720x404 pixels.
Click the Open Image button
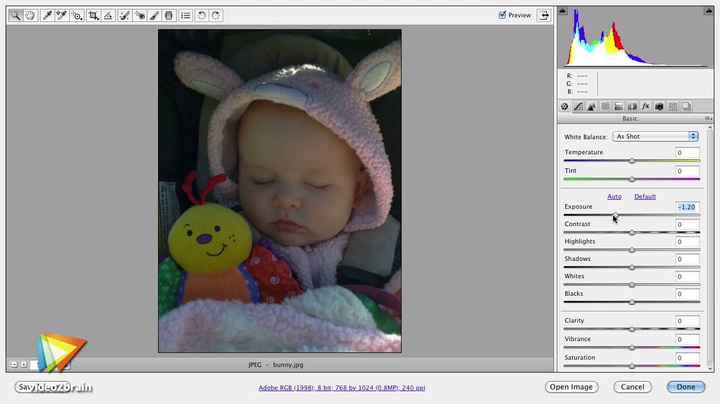coord(571,387)
